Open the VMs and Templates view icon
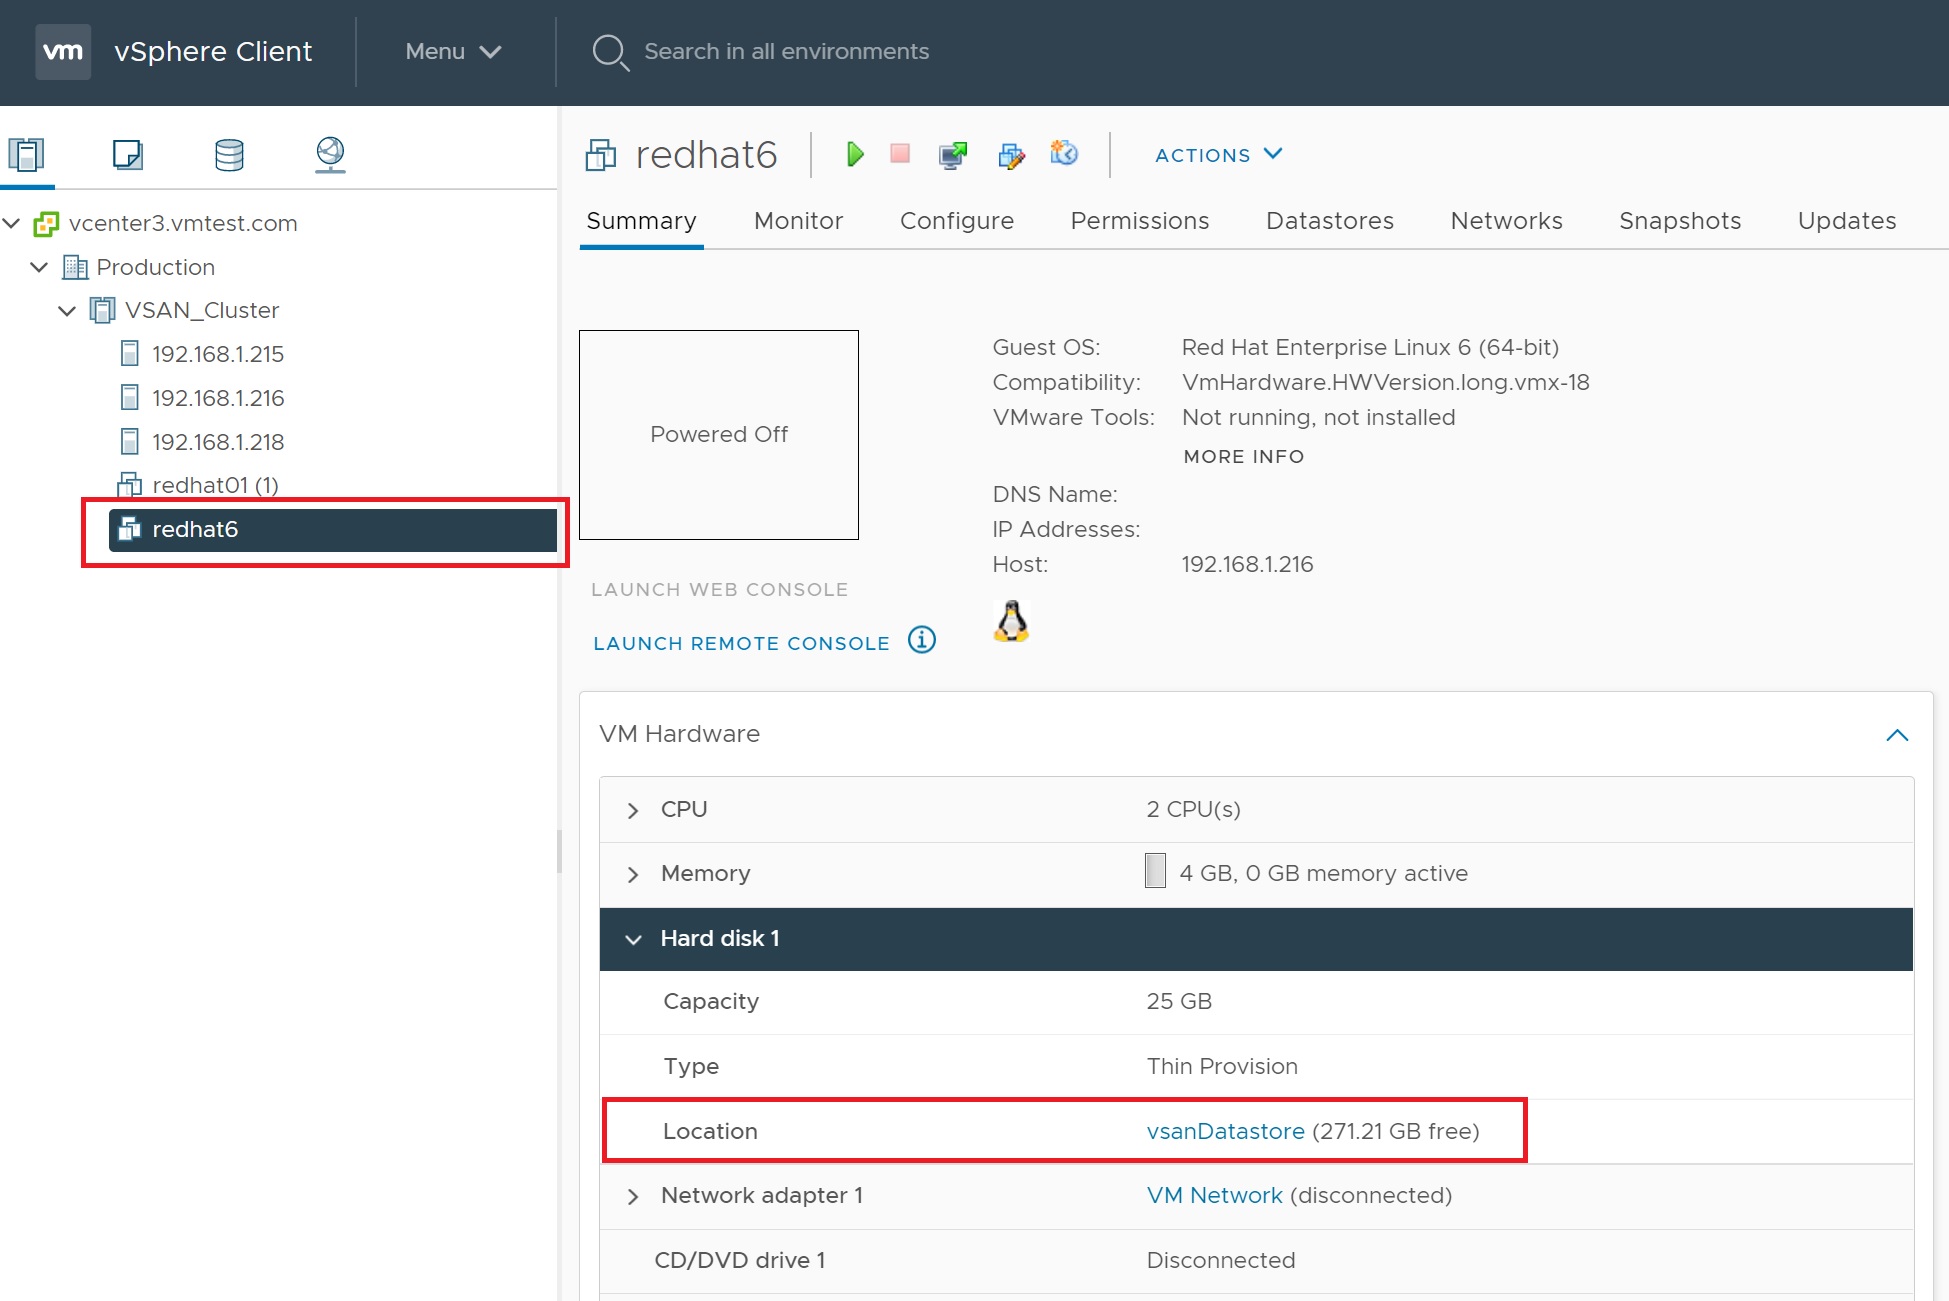This screenshot has width=1949, height=1301. coord(128,154)
